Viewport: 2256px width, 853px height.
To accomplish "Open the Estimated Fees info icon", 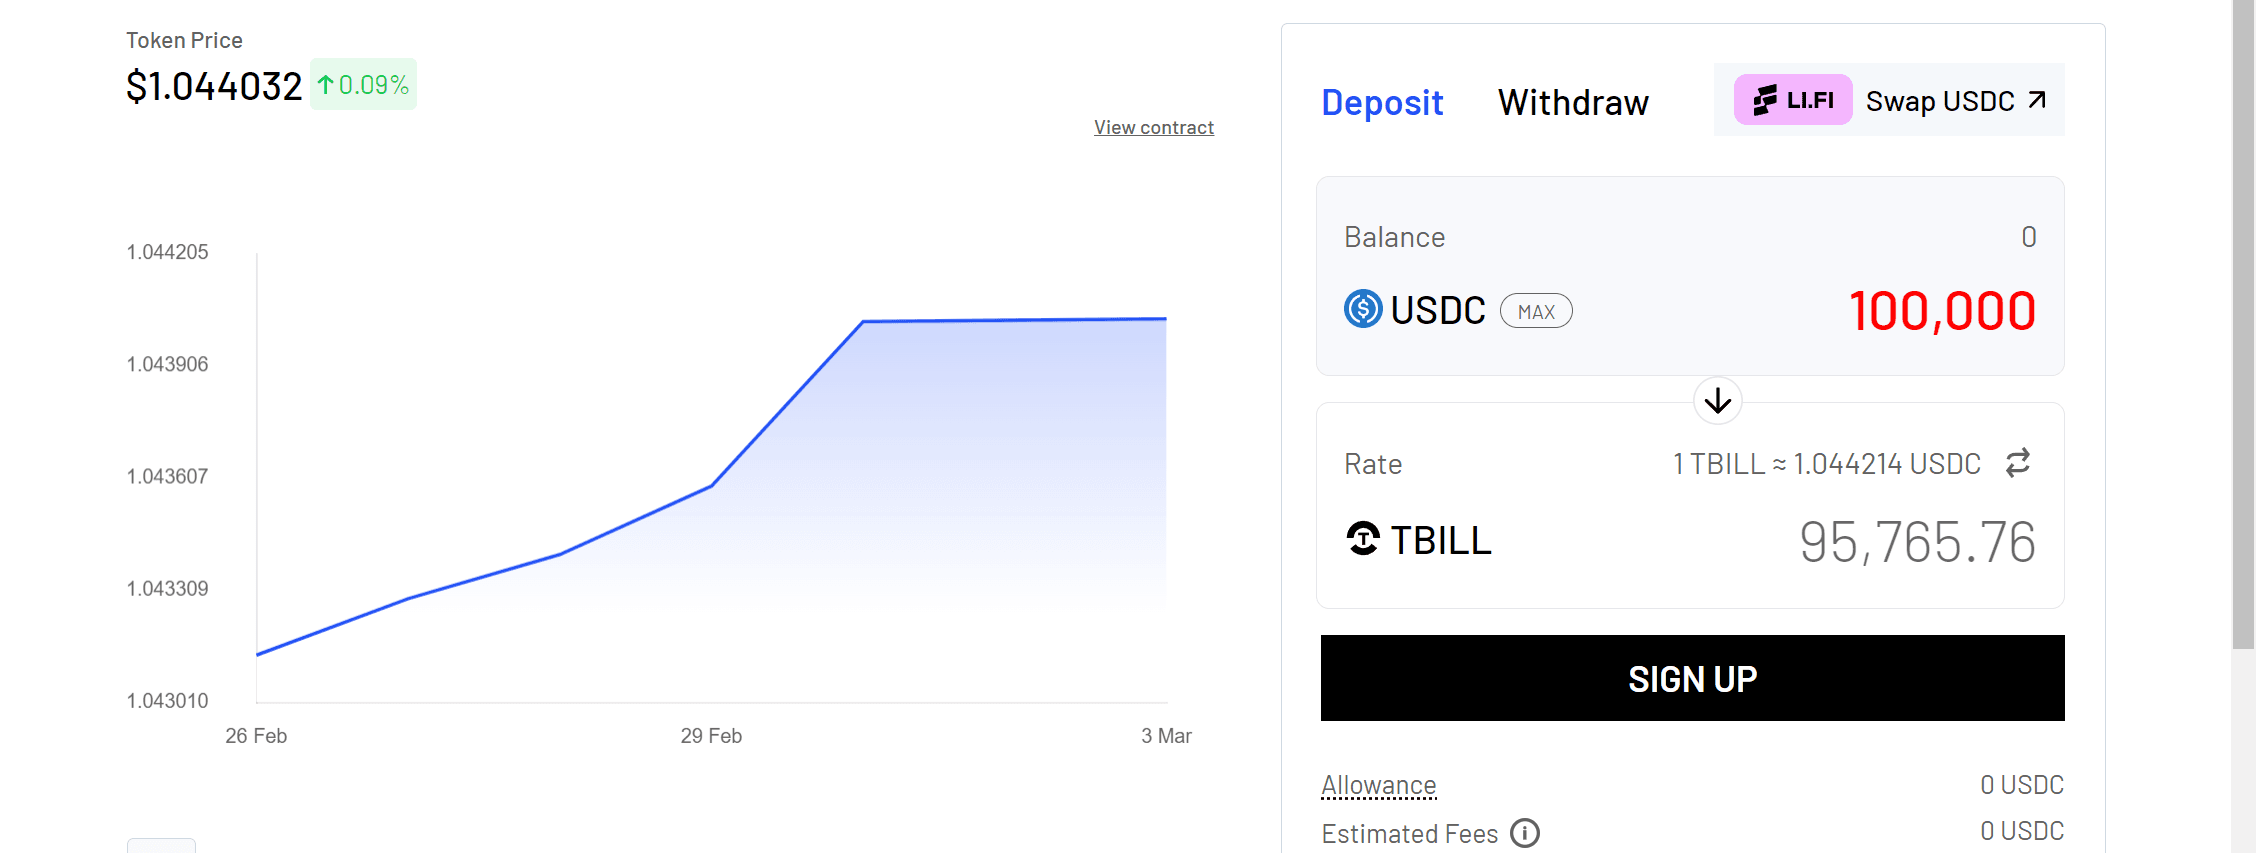I will [x=1525, y=833].
